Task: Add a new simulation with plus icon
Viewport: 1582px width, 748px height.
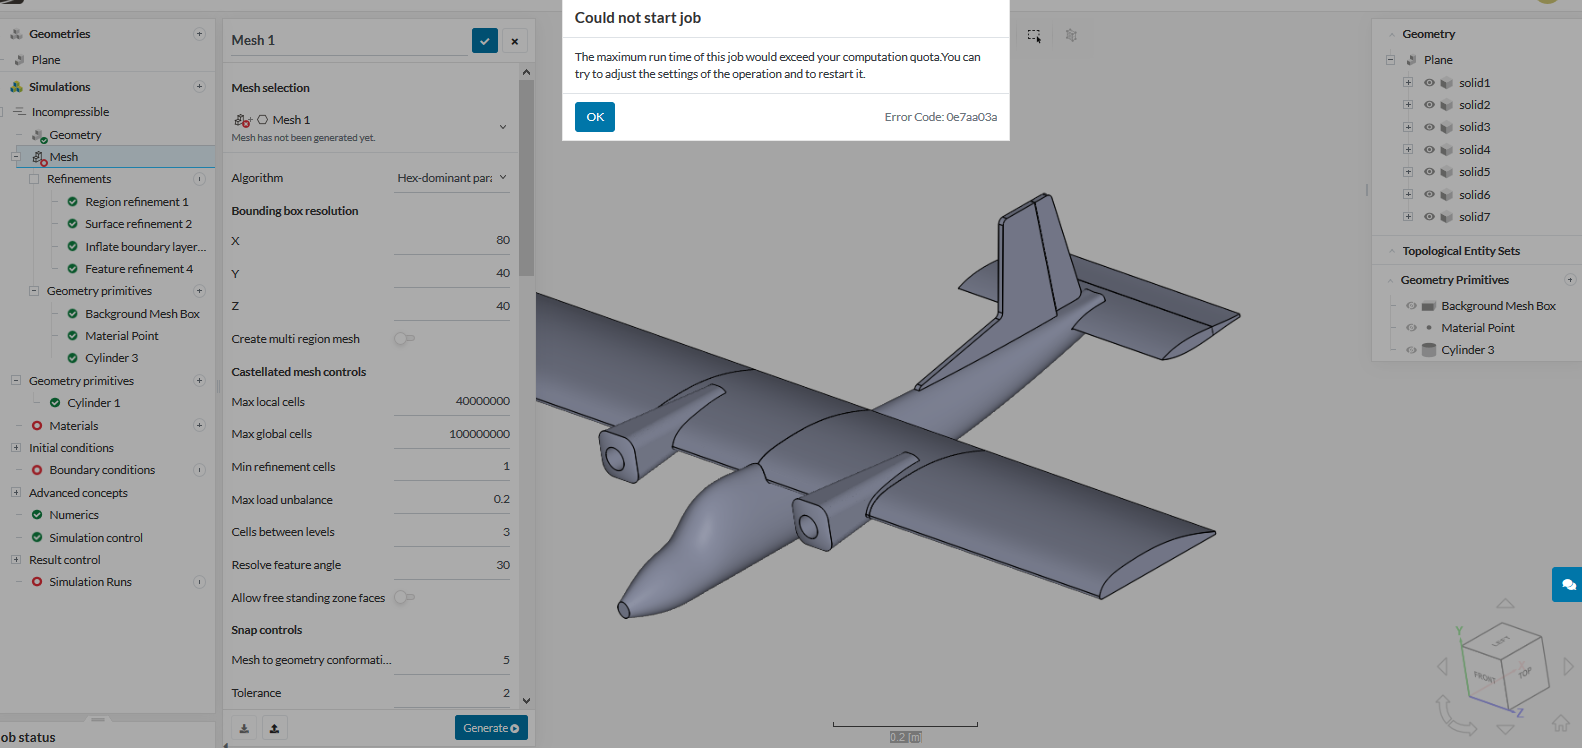Action: point(199,87)
